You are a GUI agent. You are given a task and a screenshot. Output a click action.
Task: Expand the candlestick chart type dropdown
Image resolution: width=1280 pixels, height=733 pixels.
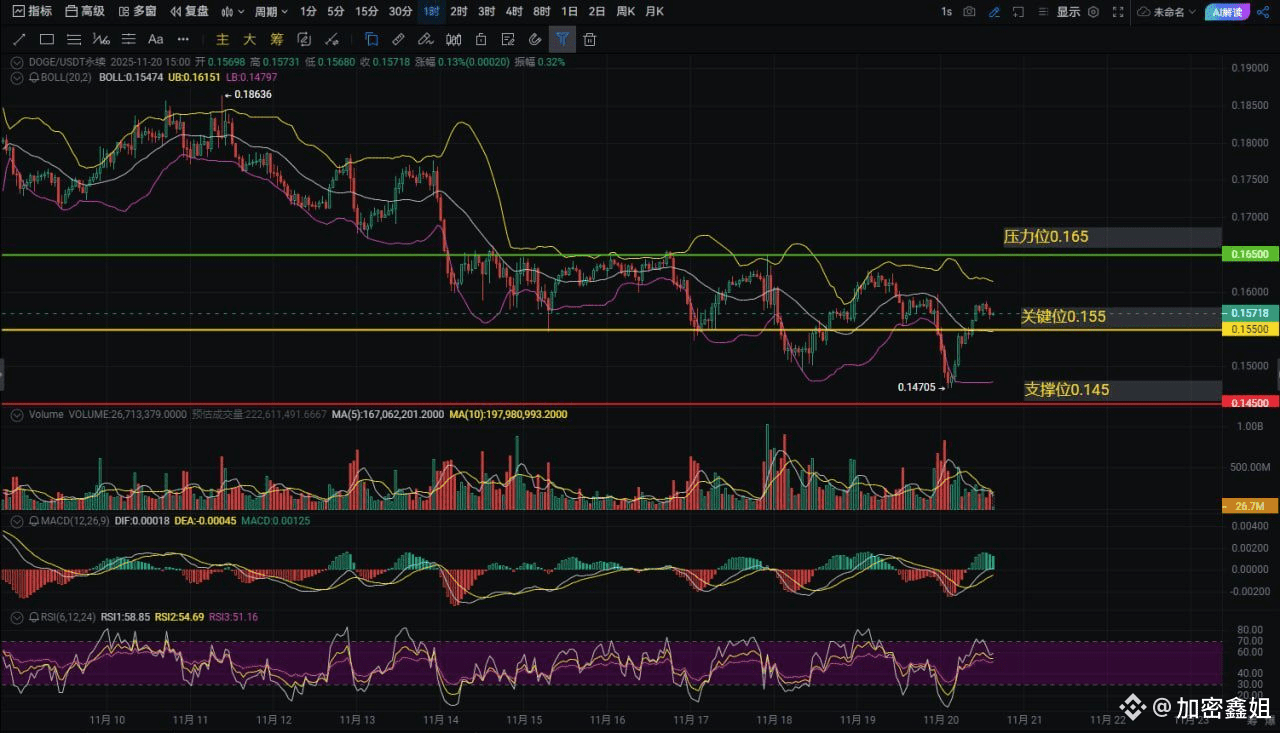pyautogui.click(x=232, y=12)
